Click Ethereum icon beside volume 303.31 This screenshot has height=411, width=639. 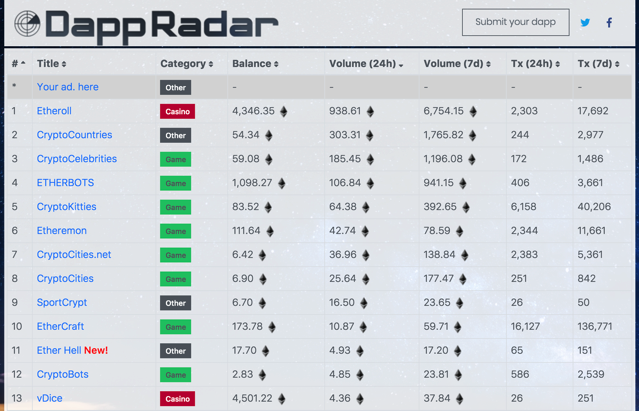pos(370,136)
